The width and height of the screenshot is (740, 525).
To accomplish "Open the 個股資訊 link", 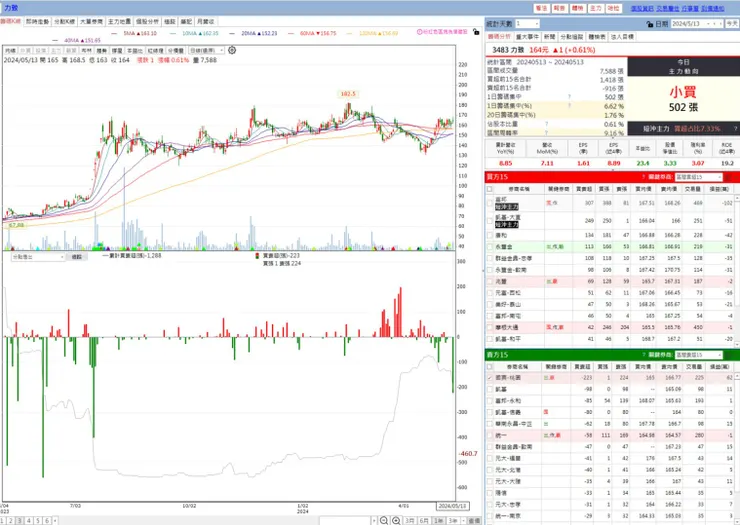I will click(x=642, y=8).
